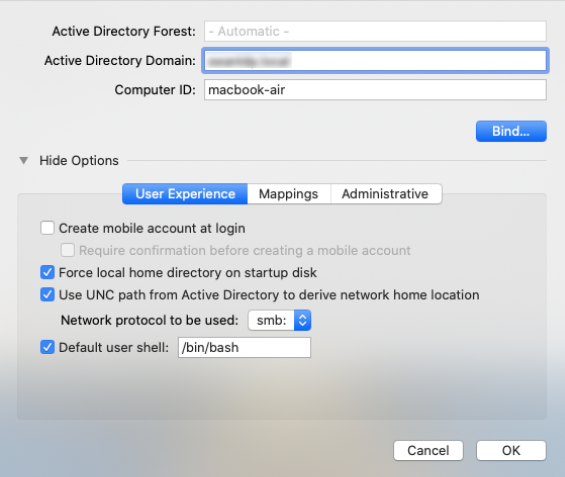Toggle Use UNC path from Active Directory
Image resolution: width=565 pixels, height=477 pixels.
(x=47, y=295)
